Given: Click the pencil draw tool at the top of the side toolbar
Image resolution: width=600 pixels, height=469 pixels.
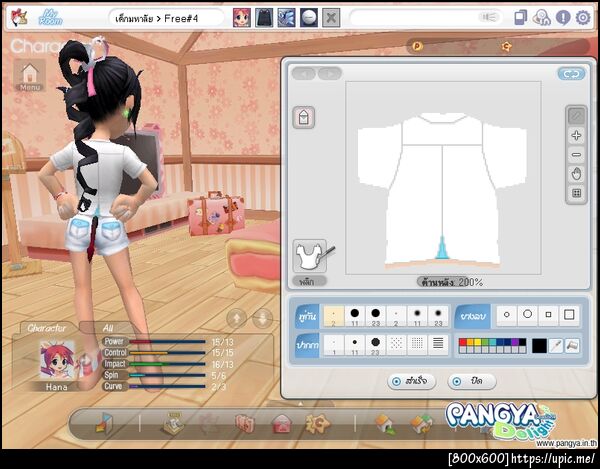Looking at the screenshot, I should tap(576, 116).
